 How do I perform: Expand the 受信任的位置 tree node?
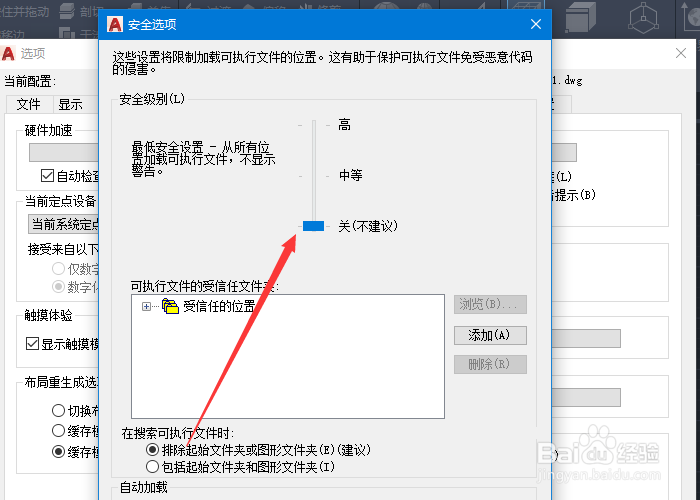pyautogui.click(x=146, y=306)
